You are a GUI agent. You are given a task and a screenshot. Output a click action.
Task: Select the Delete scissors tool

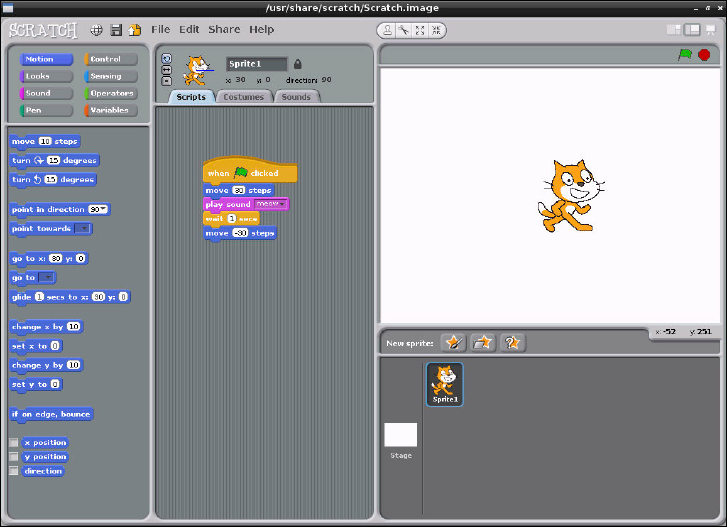(406, 30)
